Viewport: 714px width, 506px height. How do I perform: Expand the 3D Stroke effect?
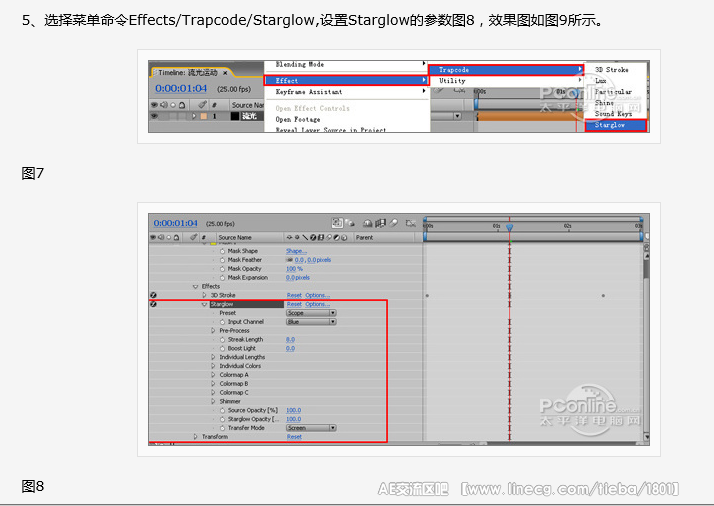pyautogui.click(x=204, y=295)
